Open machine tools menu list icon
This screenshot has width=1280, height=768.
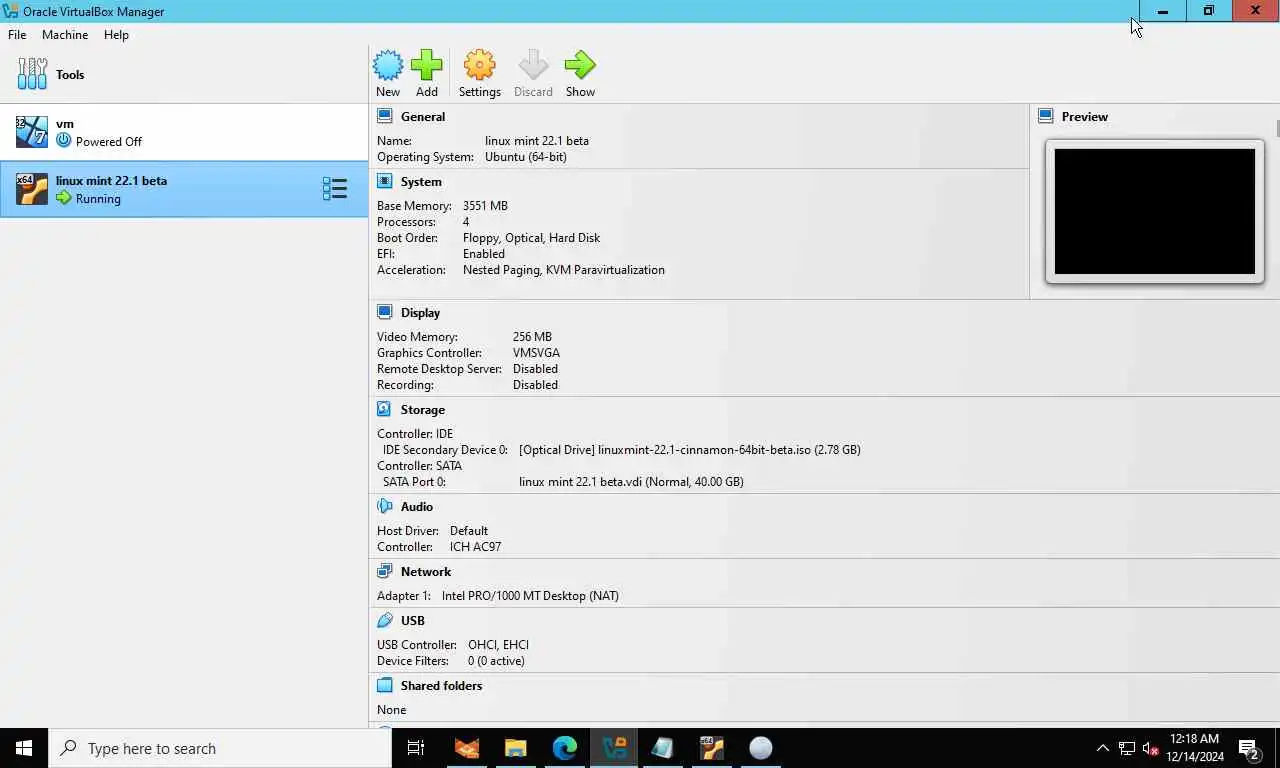[334, 189]
